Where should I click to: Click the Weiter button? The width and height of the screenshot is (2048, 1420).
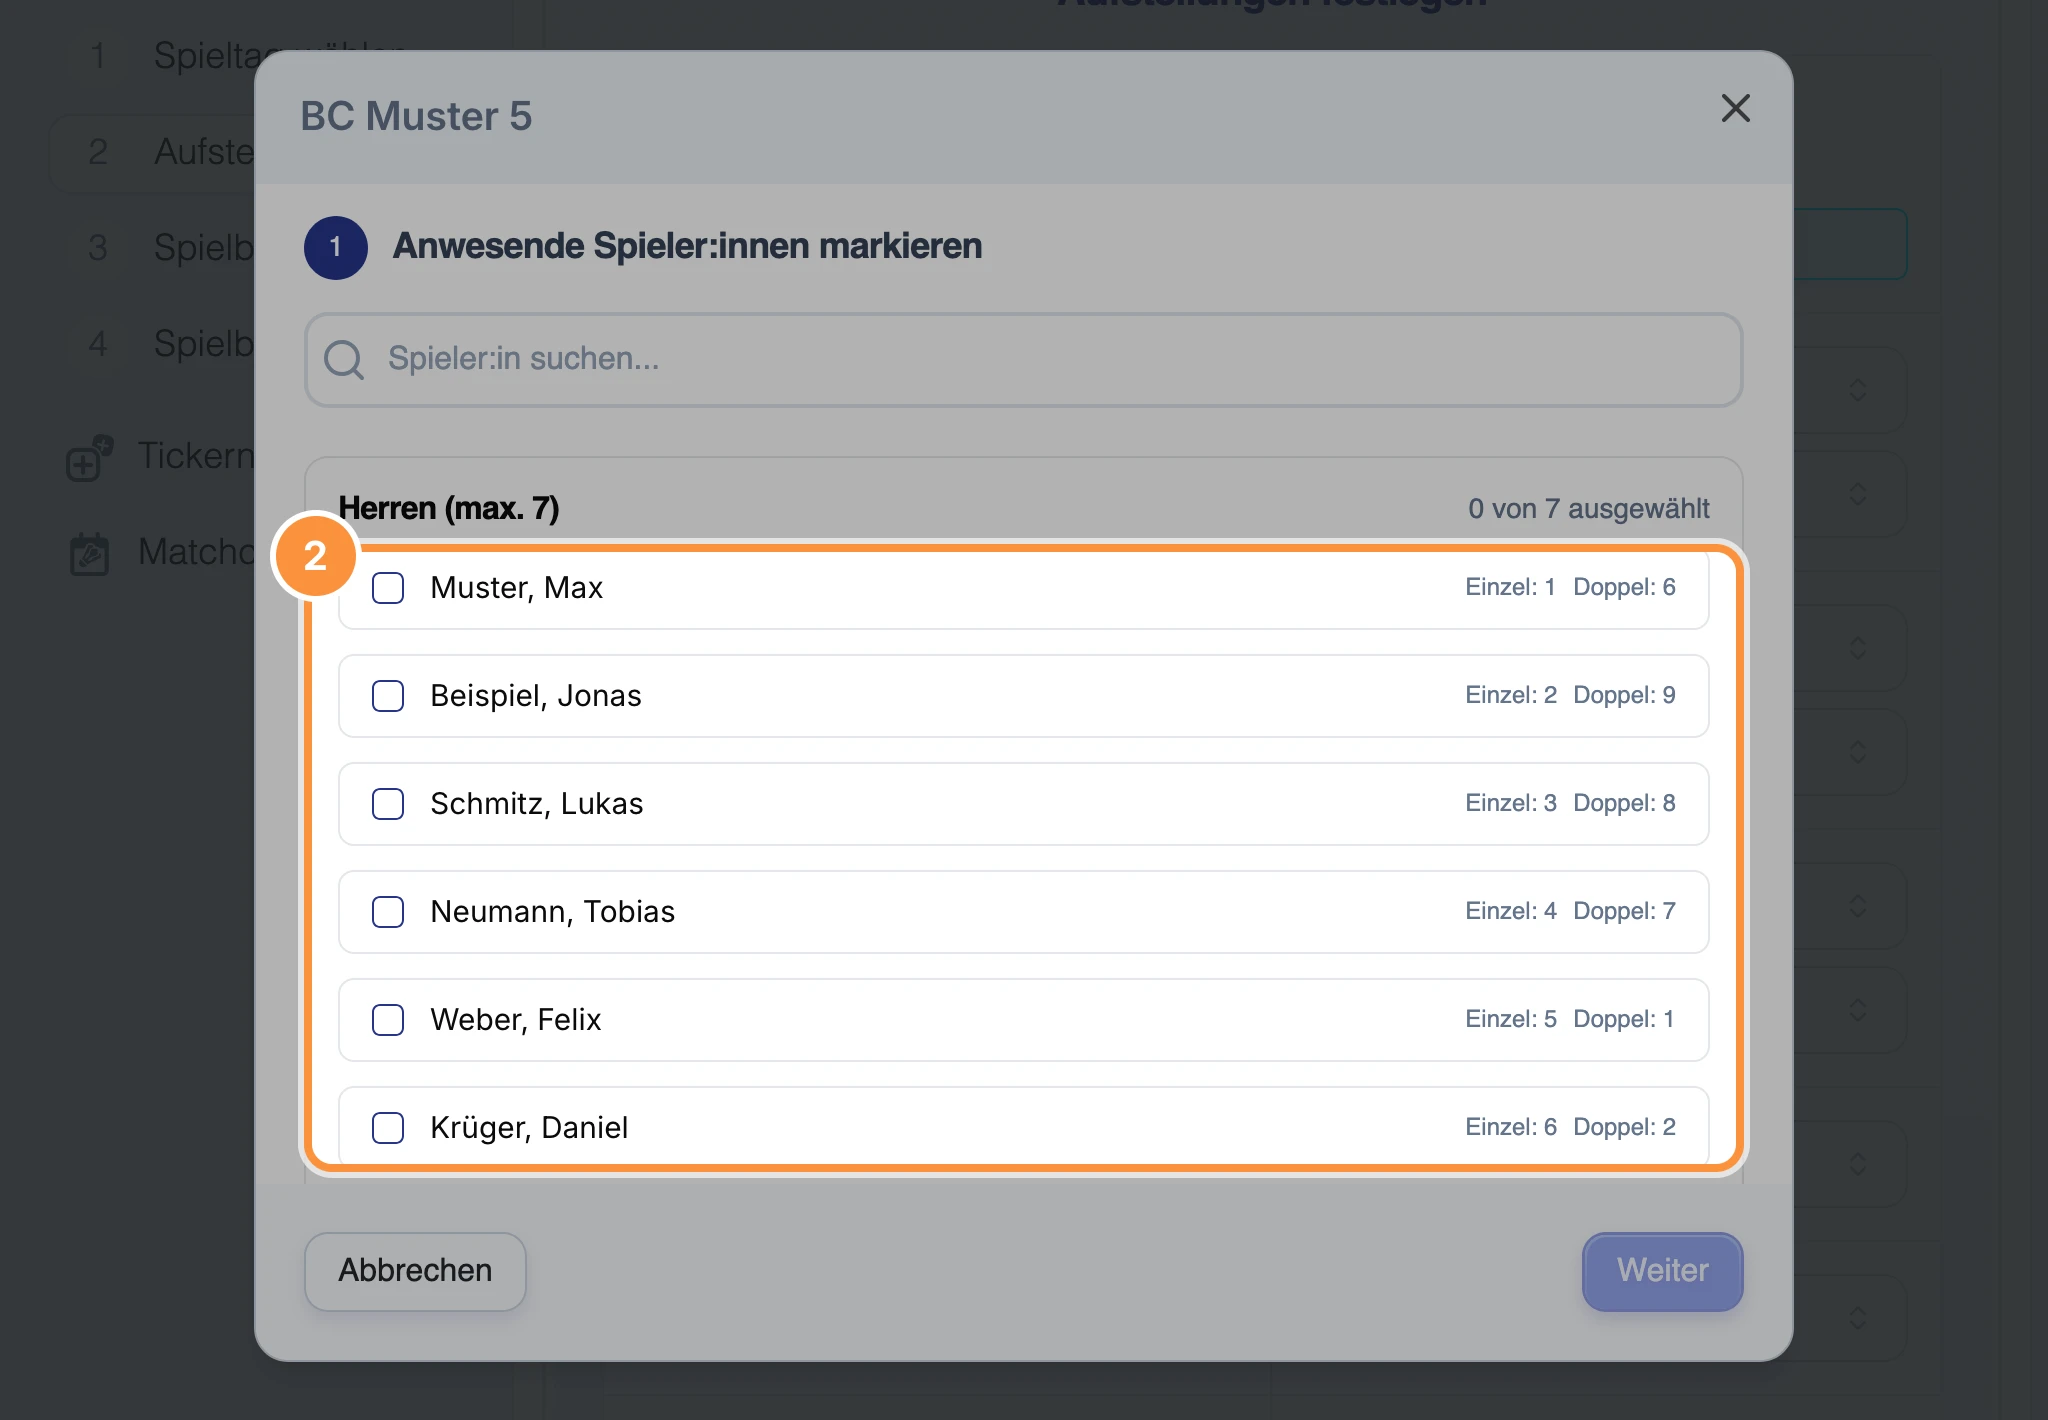(x=1662, y=1271)
